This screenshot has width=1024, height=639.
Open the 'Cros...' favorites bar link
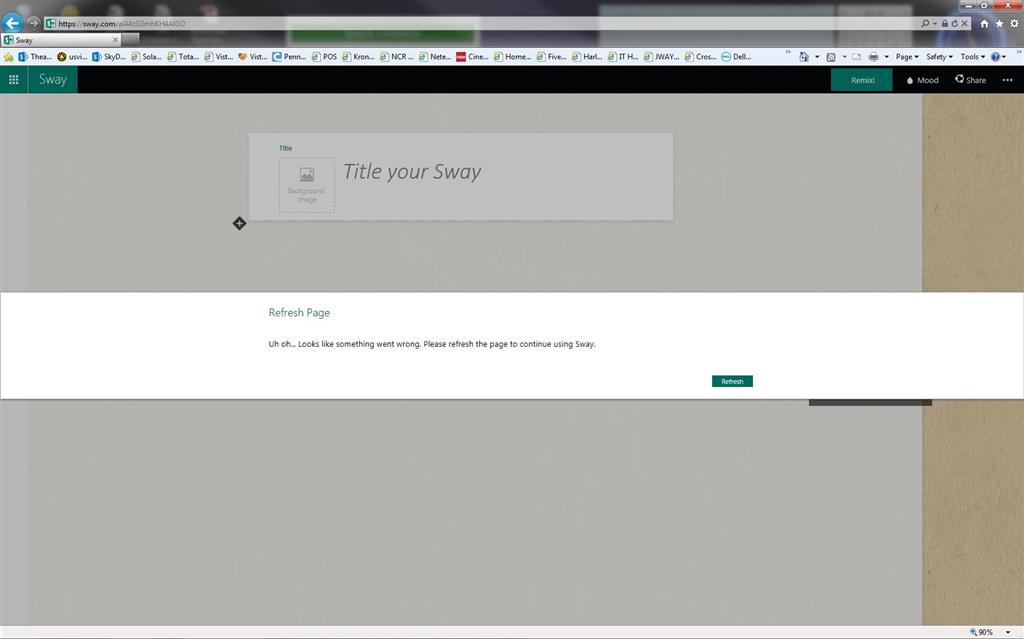[x=700, y=57]
